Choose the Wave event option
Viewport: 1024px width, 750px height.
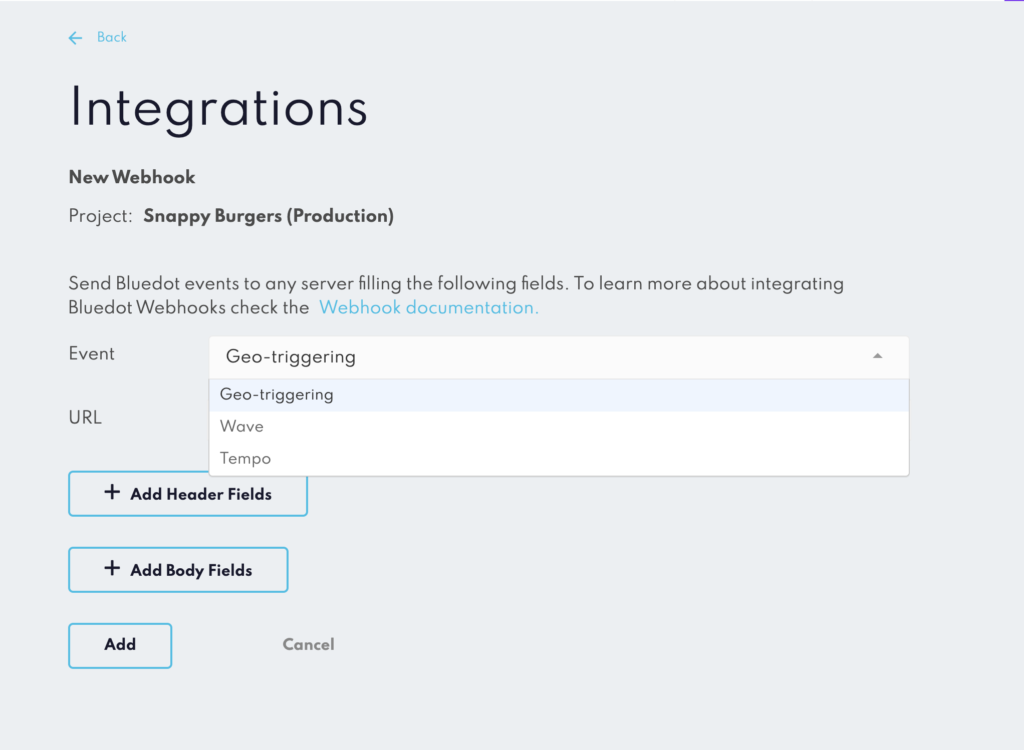point(559,427)
